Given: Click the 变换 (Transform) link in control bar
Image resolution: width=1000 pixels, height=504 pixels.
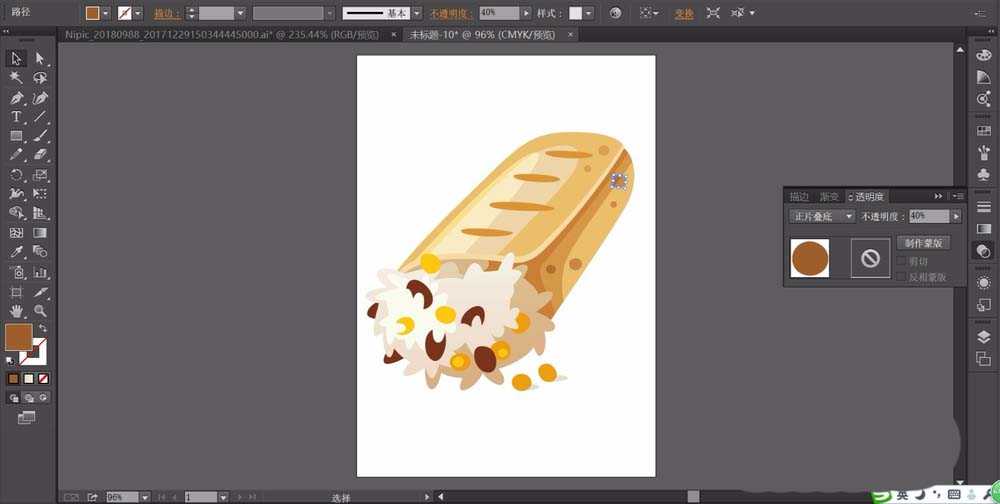Looking at the screenshot, I should [x=683, y=13].
